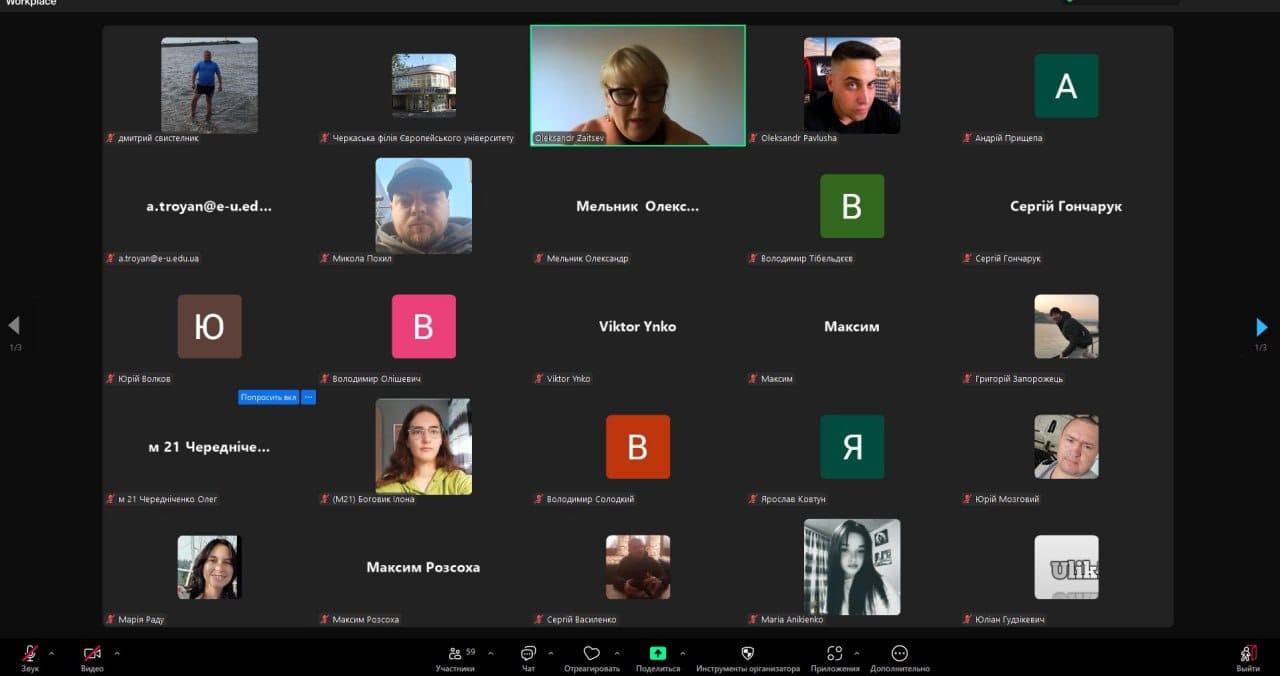The width and height of the screenshot is (1280, 676).
Task: Open the three-dots menu beside Попросить вкл
Action: 308,397
